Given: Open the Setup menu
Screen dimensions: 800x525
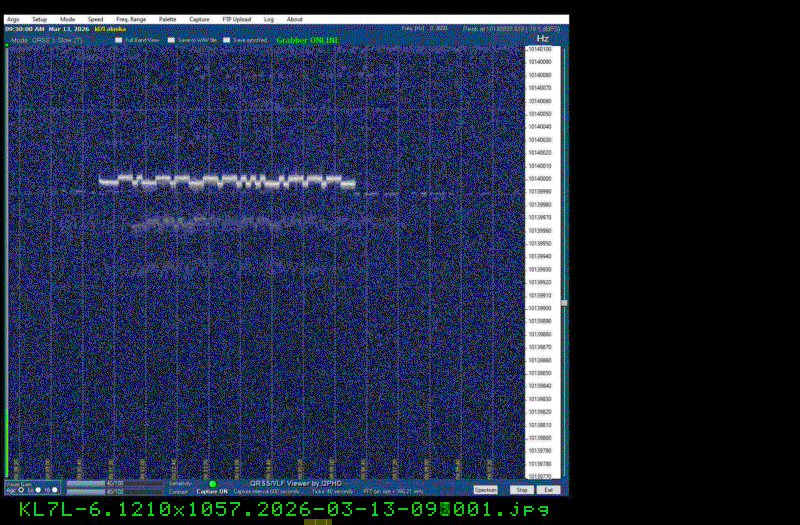Looking at the screenshot, I should pos(39,19).
